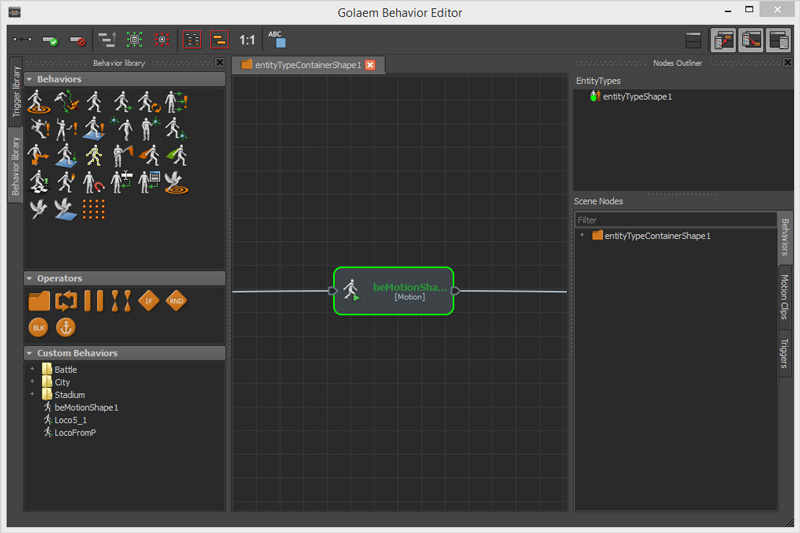800x533 pixels.
Task: Select figure on blue plane with green down arrow
Action: point(66,156)
